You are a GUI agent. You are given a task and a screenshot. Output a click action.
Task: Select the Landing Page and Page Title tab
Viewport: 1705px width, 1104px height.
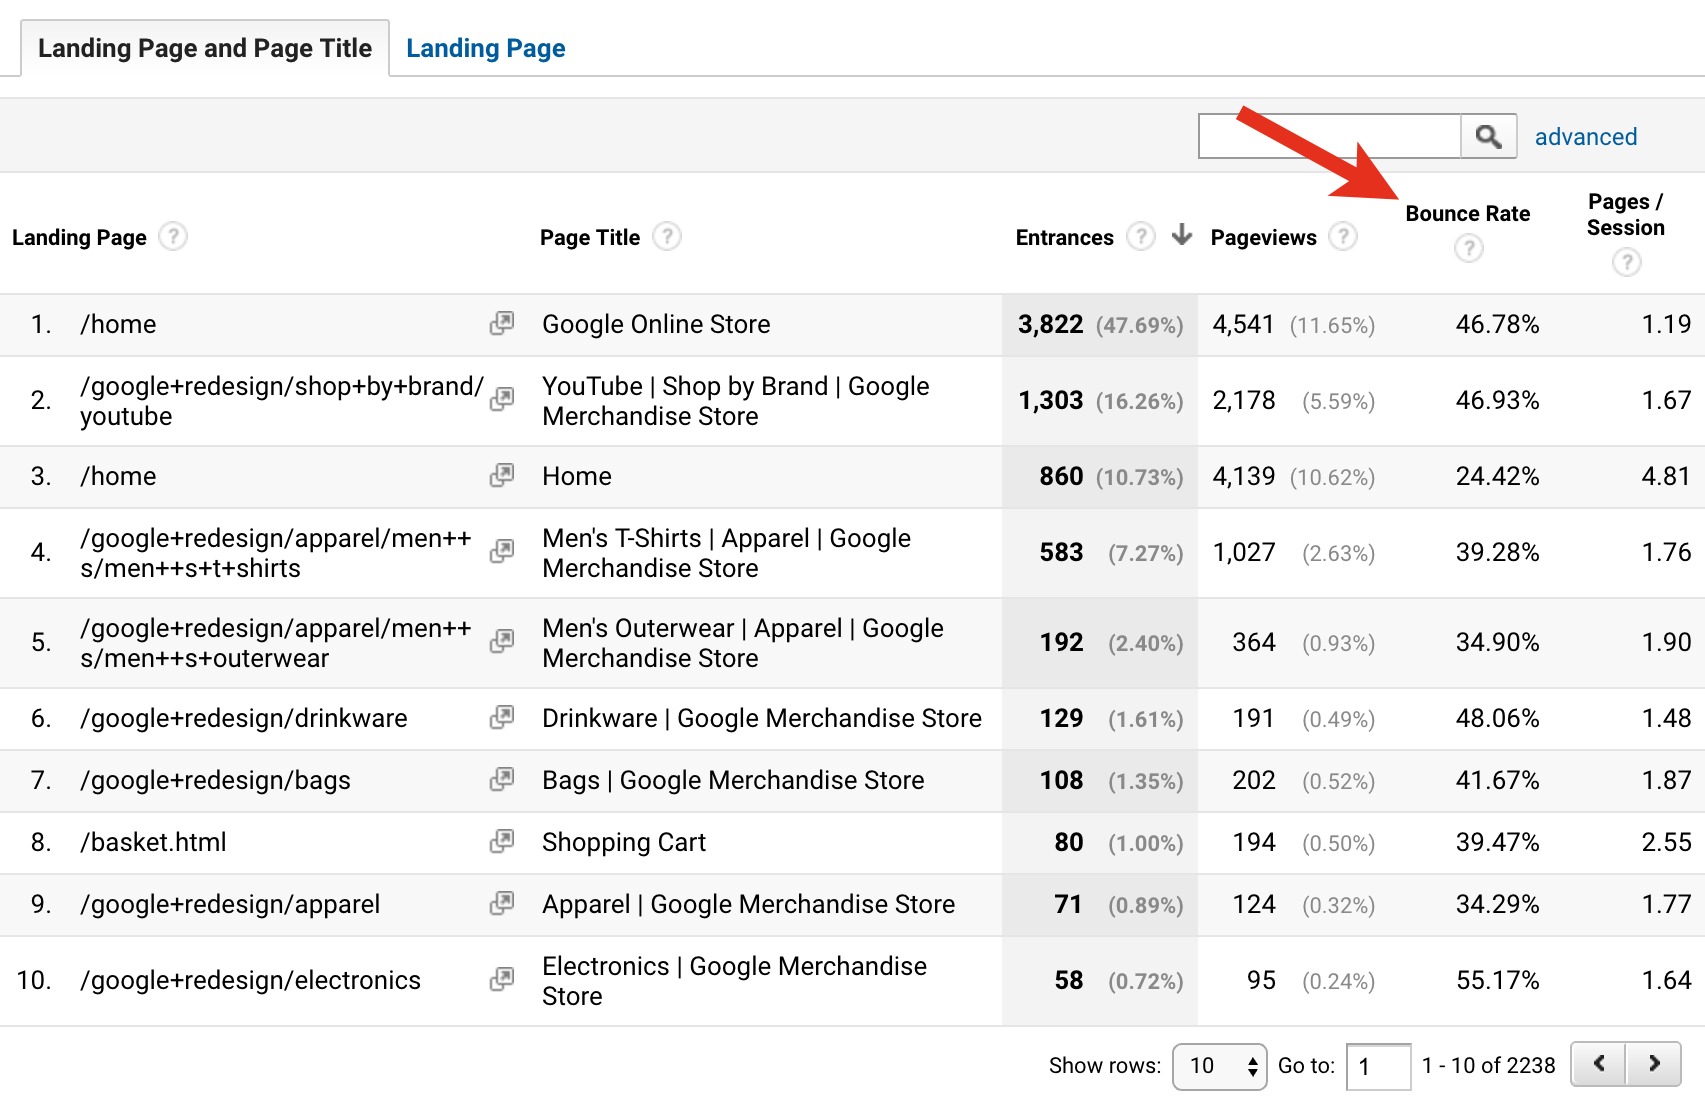pyautogui.click(x=203, y=47)
